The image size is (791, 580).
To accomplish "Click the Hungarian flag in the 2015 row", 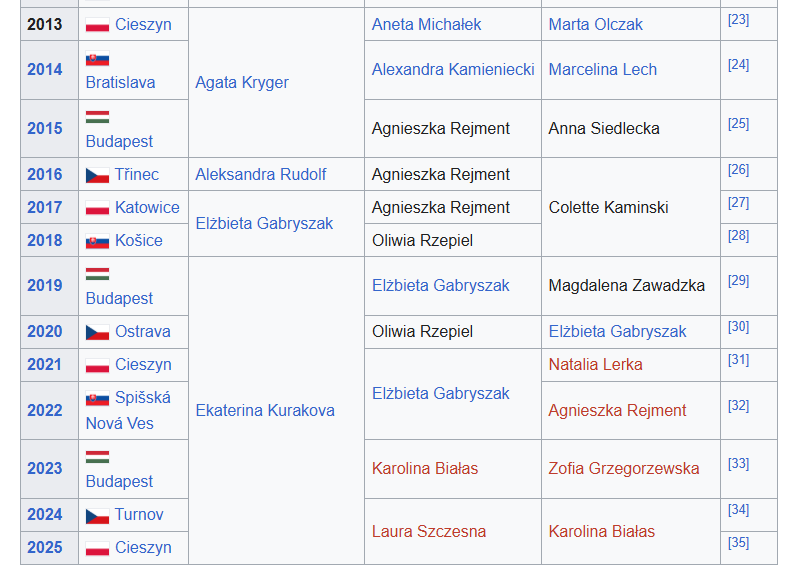I will click(x=97, y=117).
